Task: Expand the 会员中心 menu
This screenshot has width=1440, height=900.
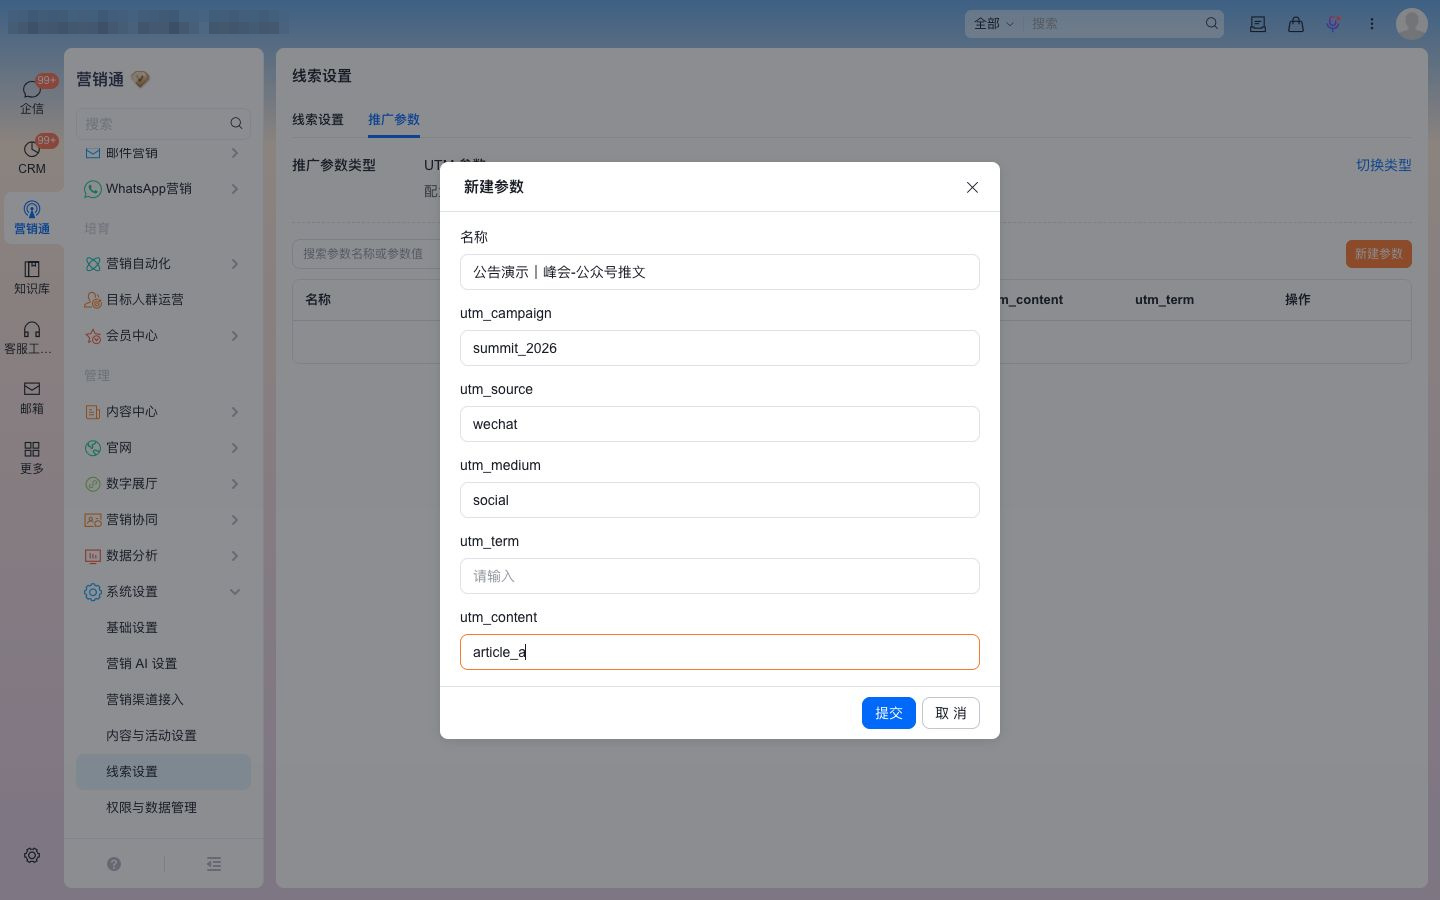Action: (x=164, y=336)
